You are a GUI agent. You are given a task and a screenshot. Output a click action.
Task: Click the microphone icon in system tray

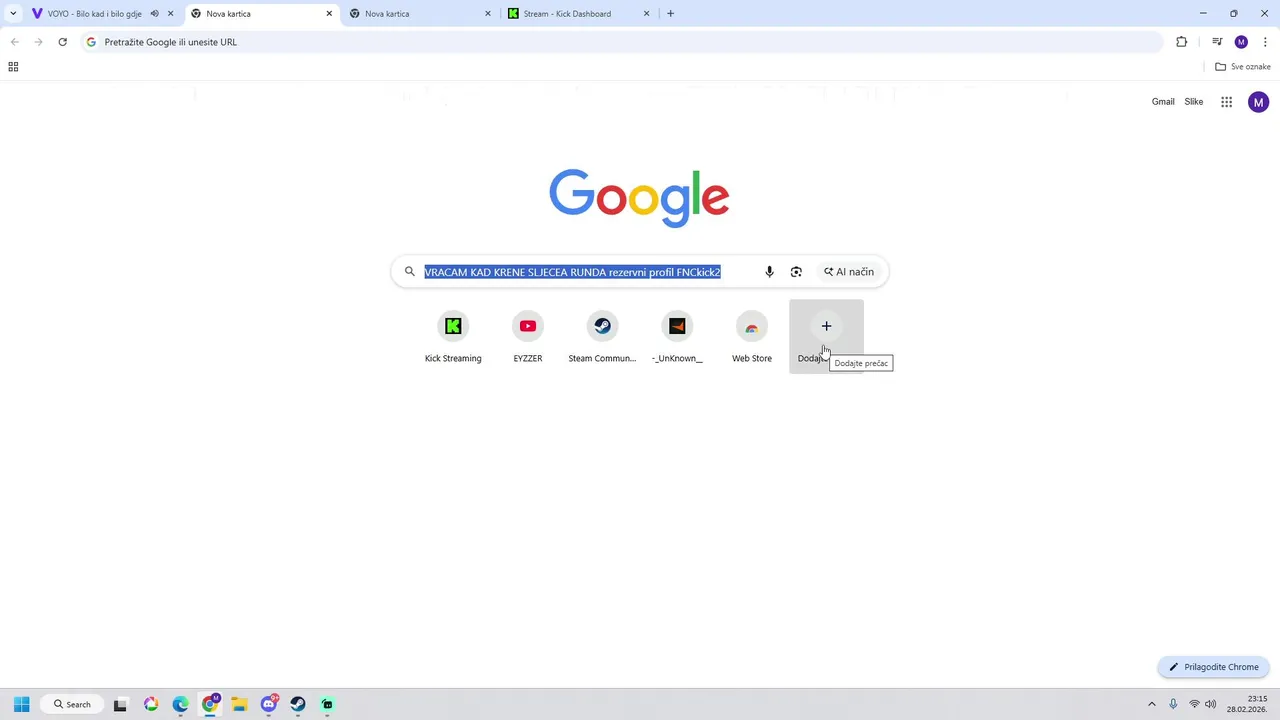(1173, 704)
